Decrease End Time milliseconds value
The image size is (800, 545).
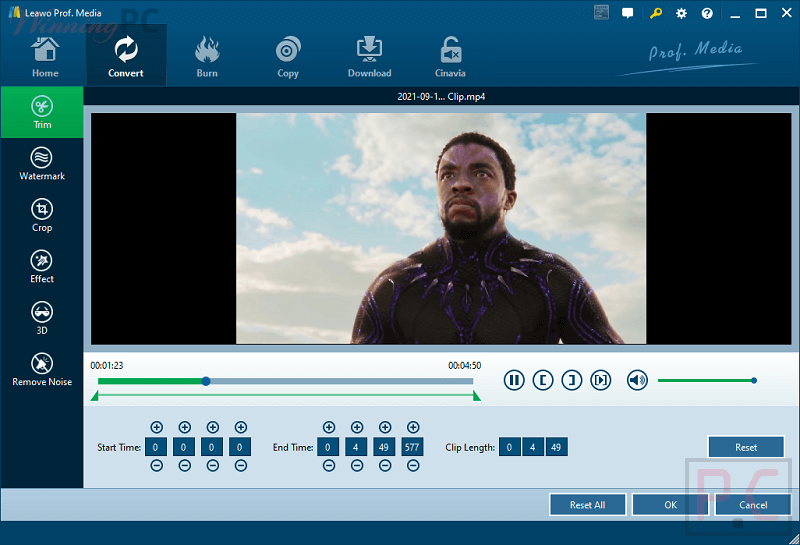point(413,465)
